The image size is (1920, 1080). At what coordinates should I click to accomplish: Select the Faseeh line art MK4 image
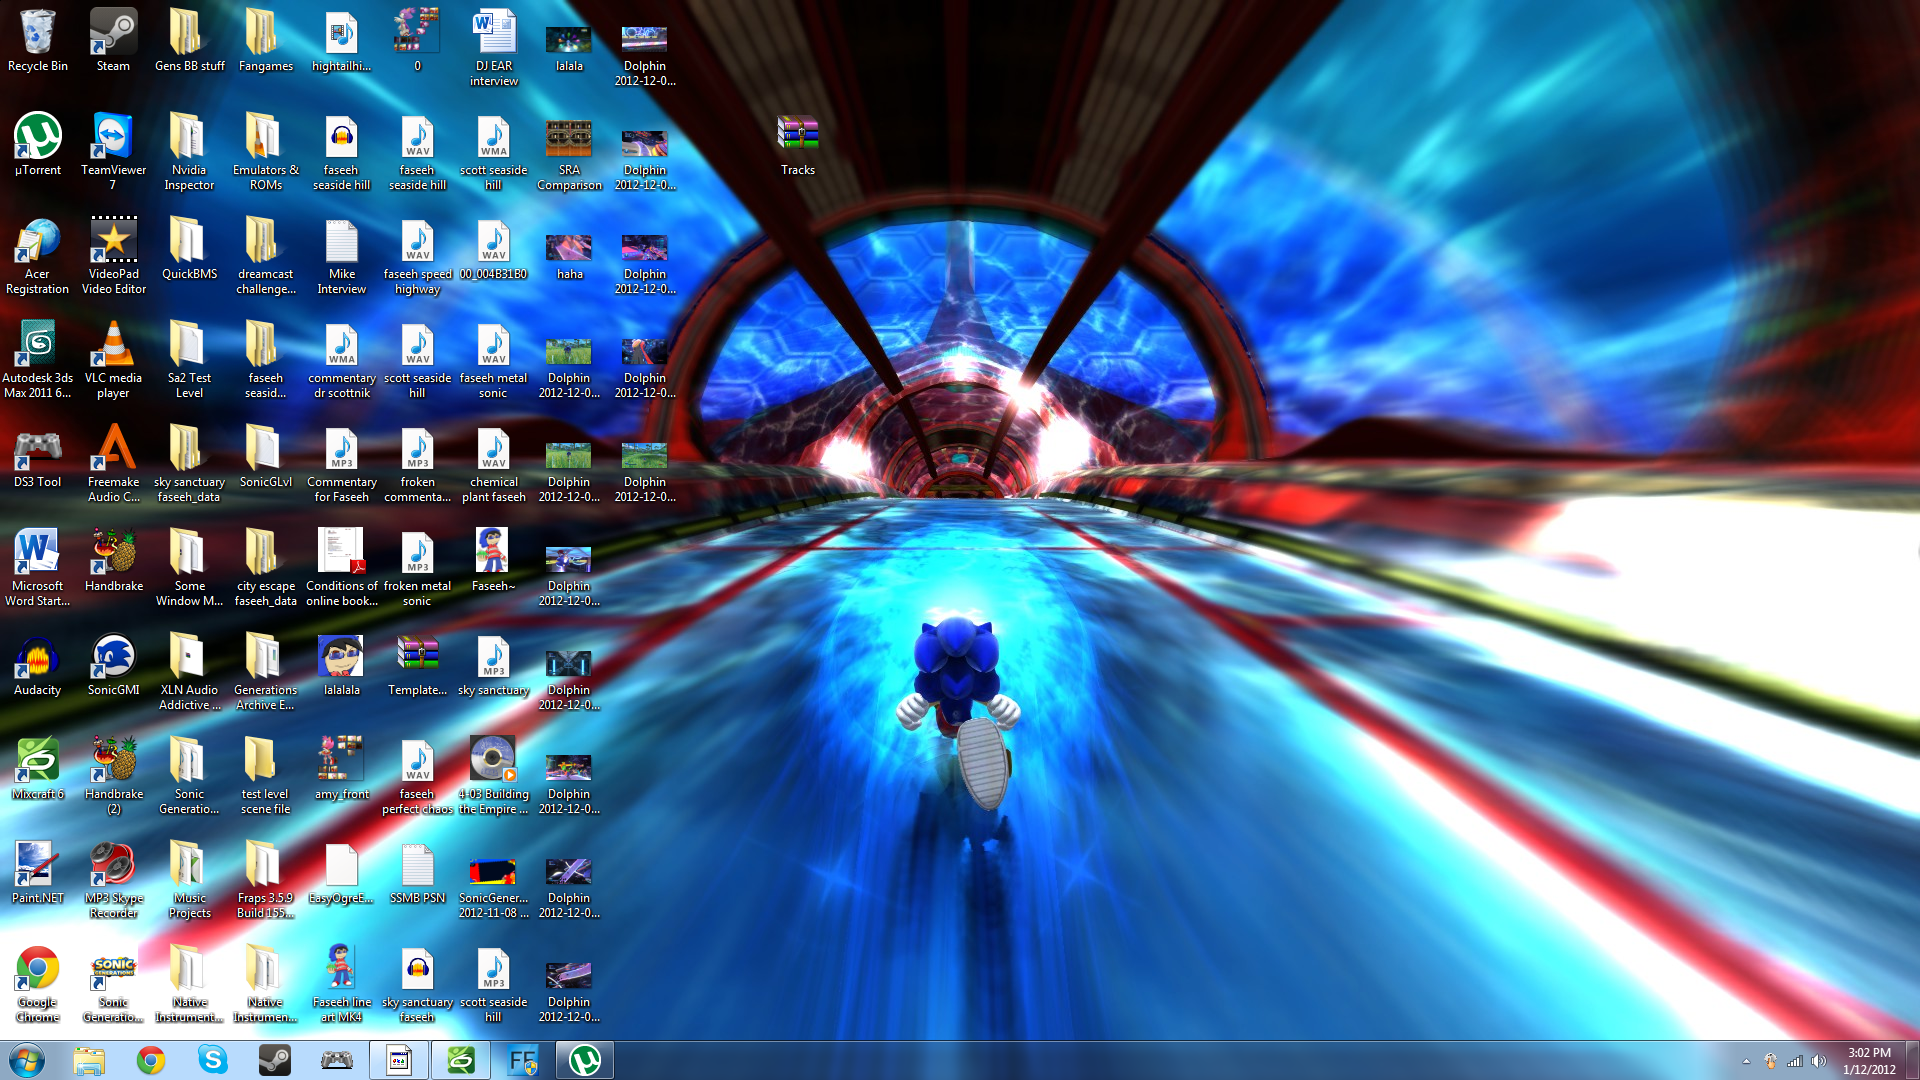342,984
